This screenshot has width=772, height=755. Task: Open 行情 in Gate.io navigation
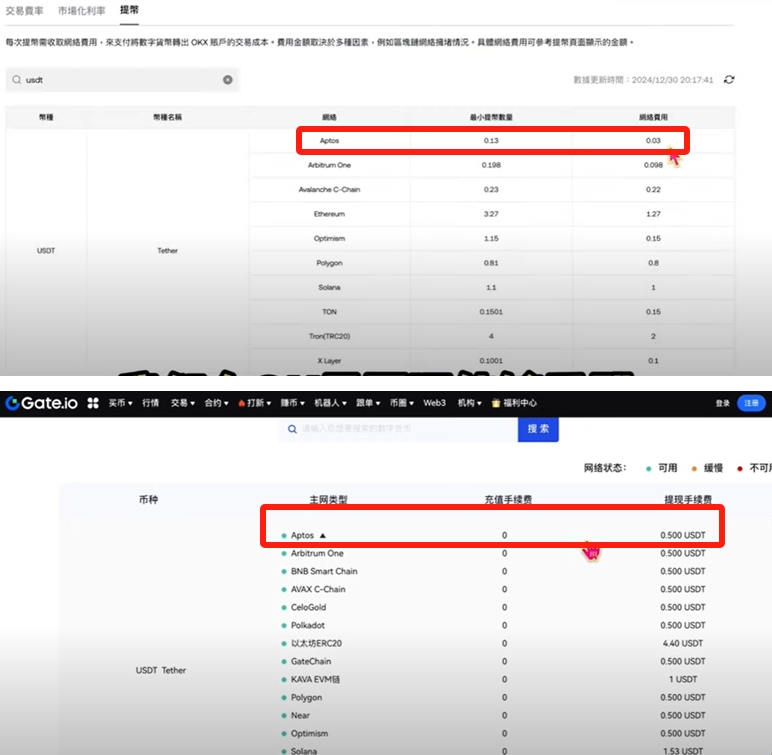[x=151, y=403]
